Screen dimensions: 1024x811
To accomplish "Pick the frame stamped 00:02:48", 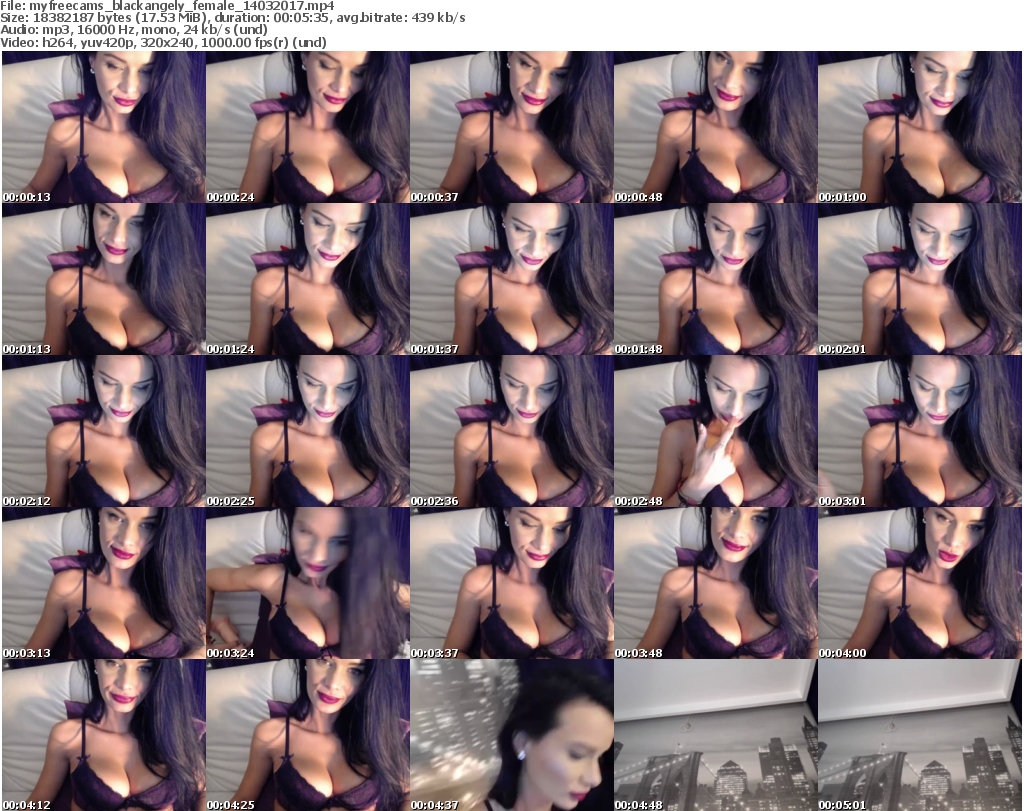I will 716,431.
